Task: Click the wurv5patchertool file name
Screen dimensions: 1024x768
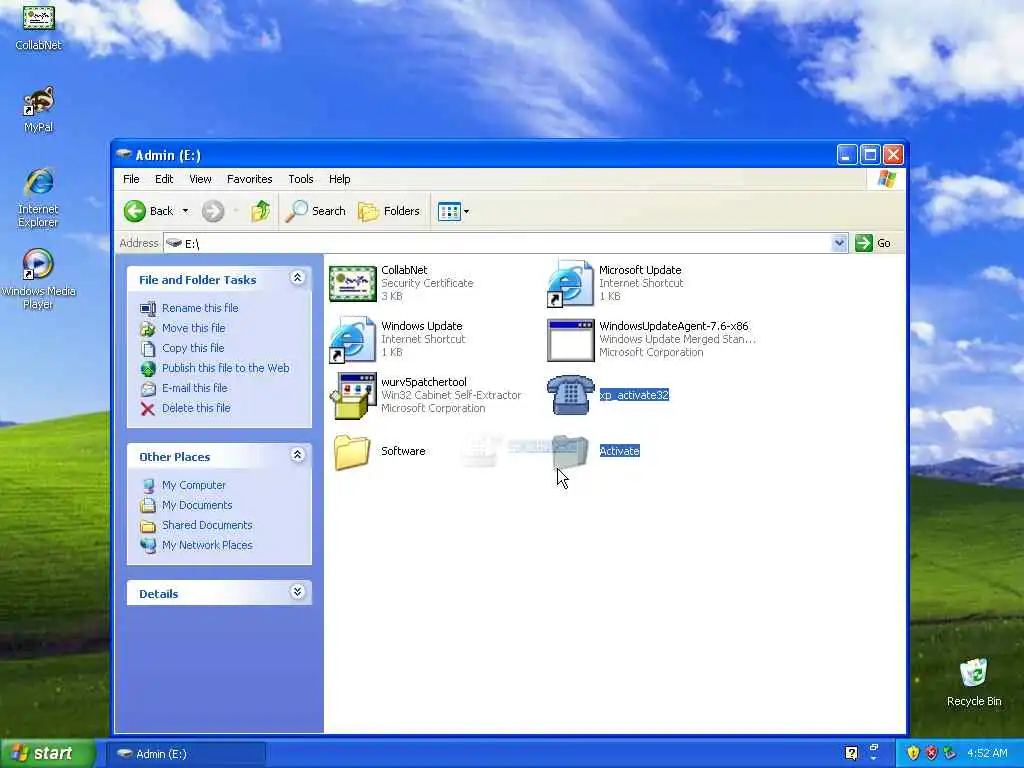Action: tap(424, 382)
